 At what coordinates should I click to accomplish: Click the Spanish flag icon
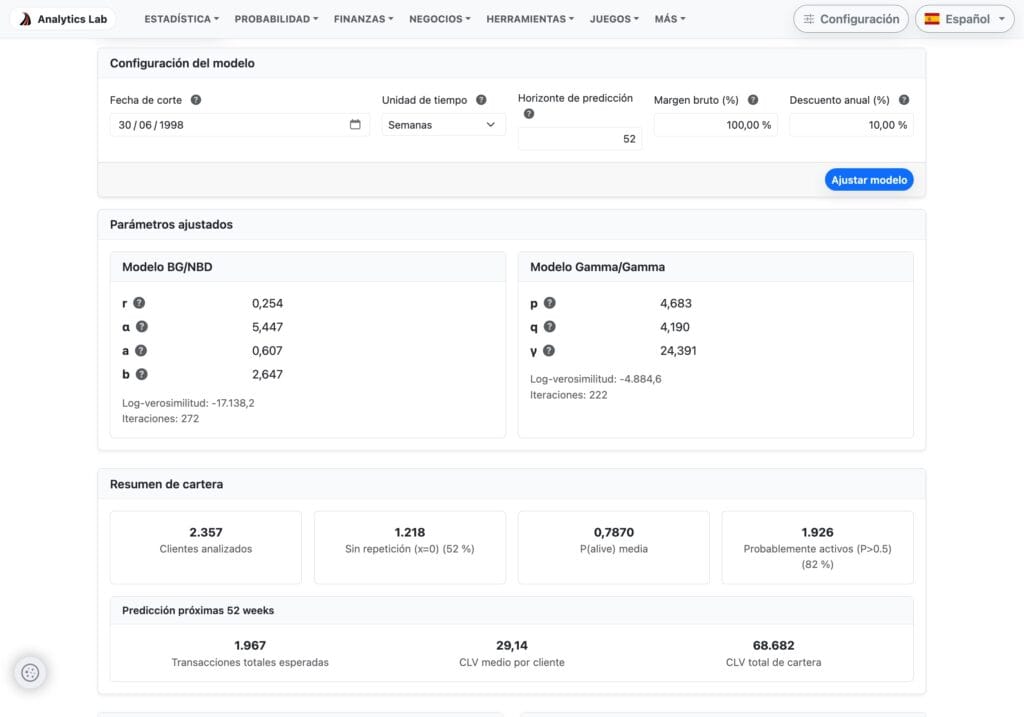click(x=932, y=19)
